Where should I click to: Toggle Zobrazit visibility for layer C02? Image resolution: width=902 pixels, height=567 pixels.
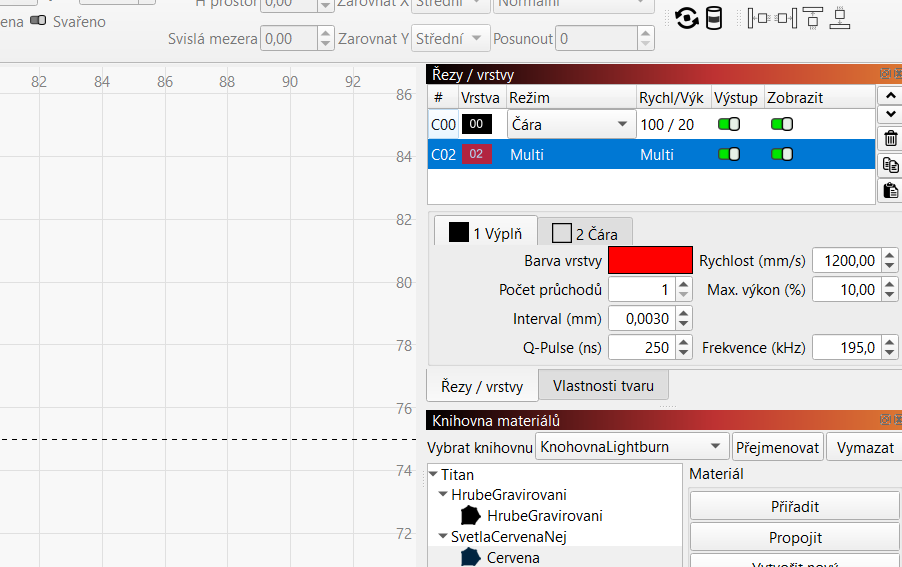click(781, 154)
